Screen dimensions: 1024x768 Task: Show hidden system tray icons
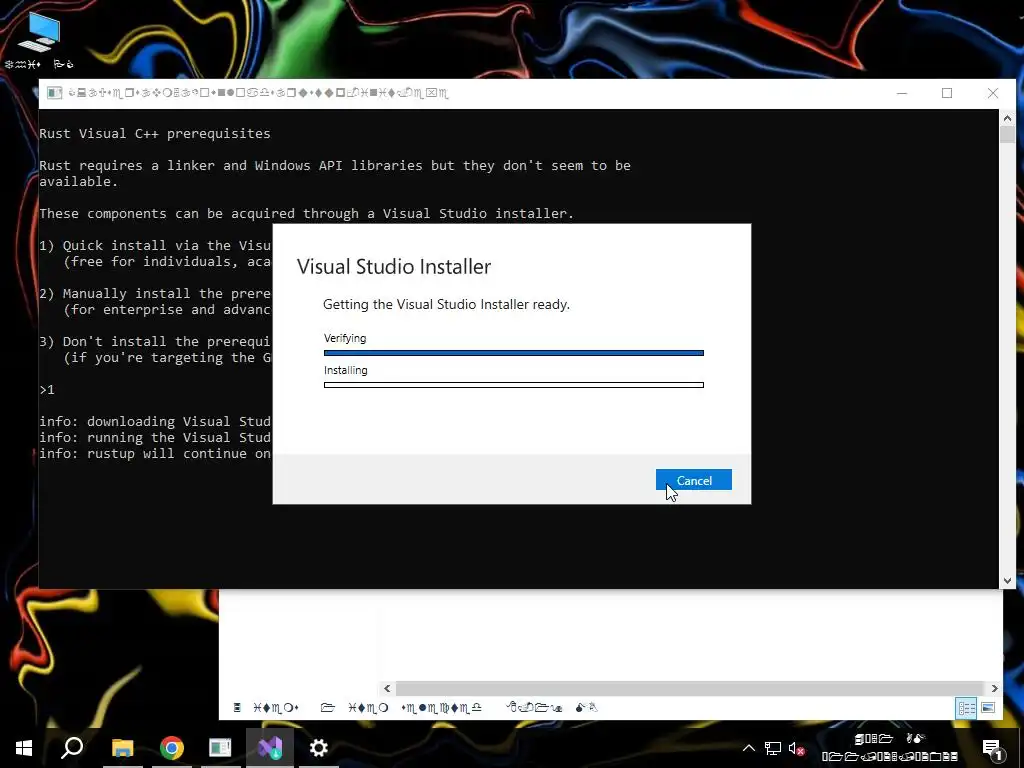click(749, 748)
